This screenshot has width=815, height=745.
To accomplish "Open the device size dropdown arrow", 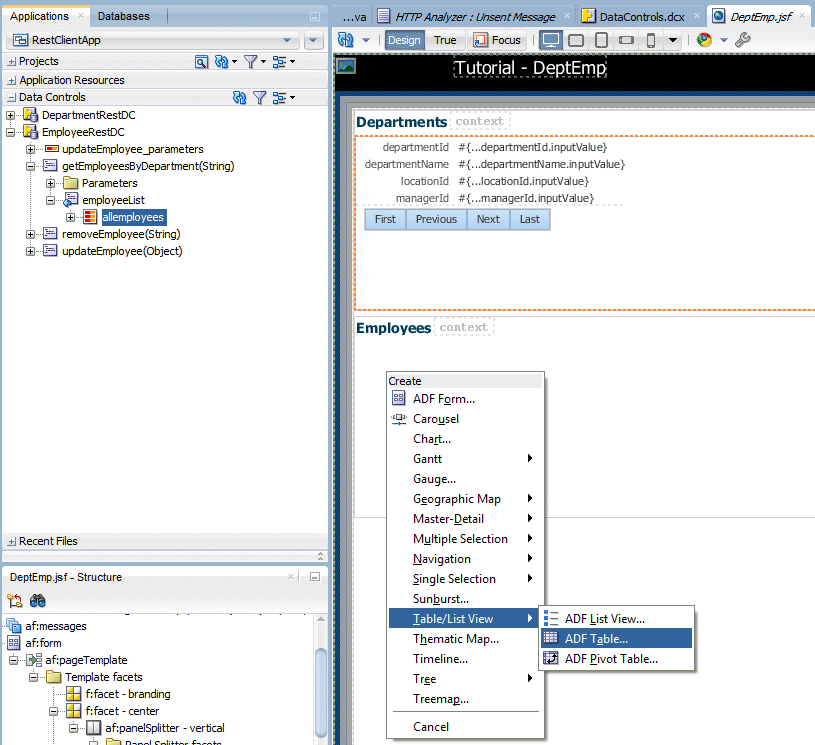I will coord(673,40).
